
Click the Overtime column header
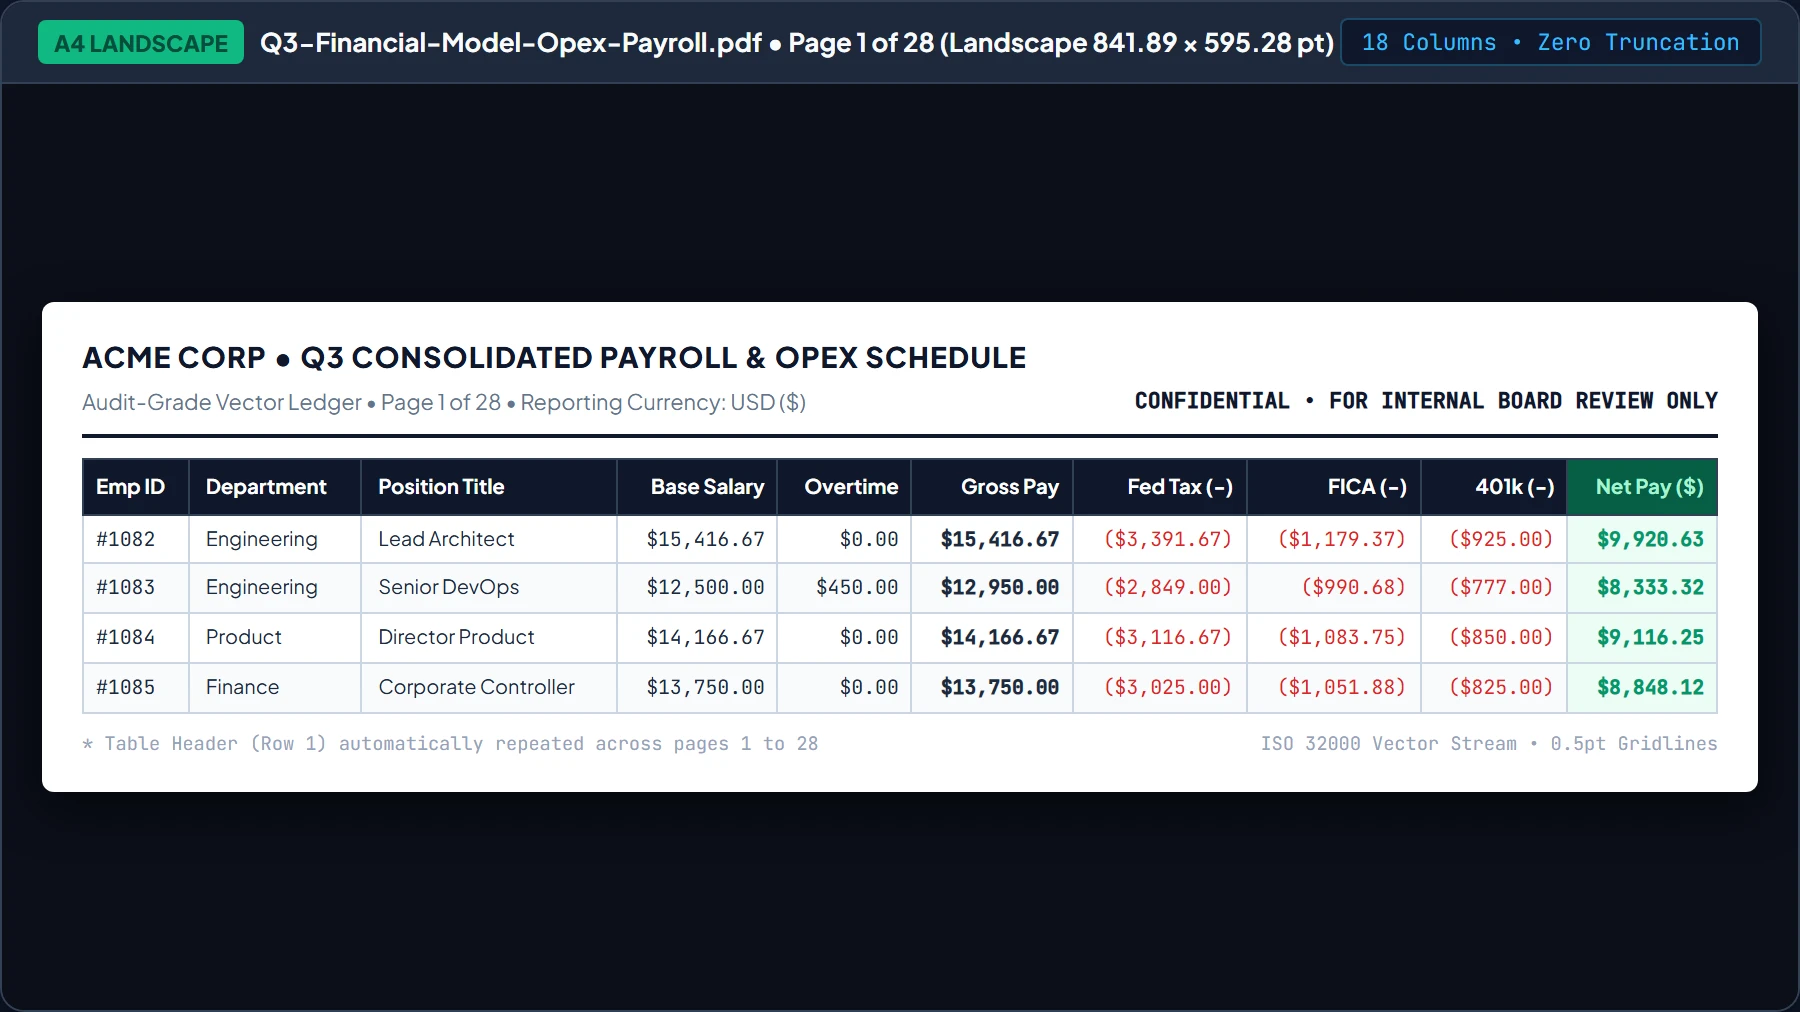pos(844,487)
